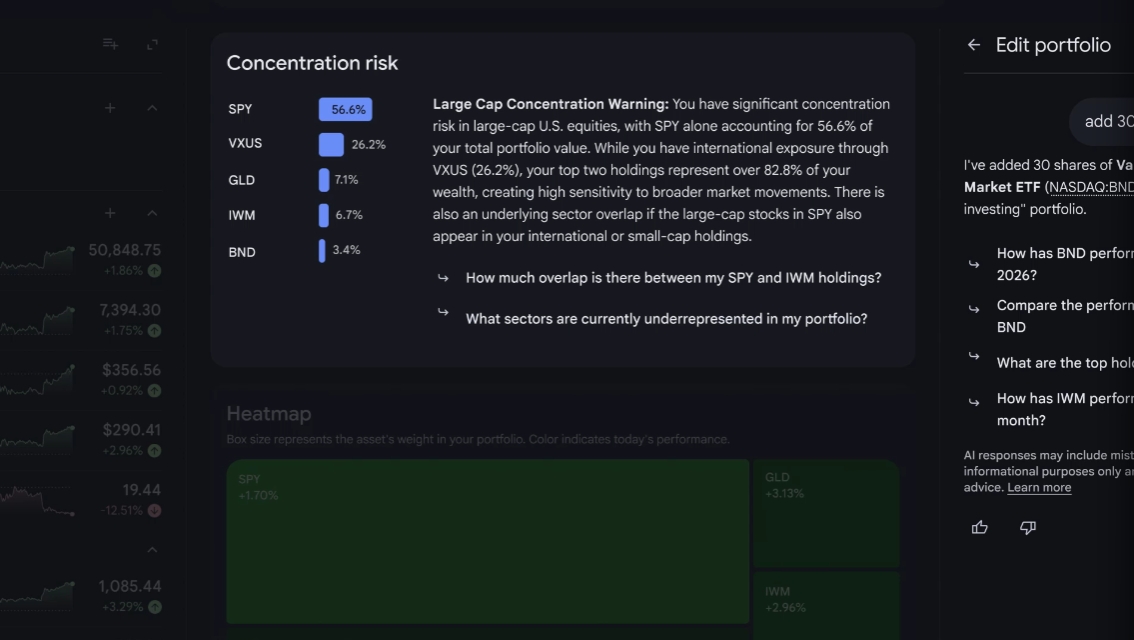Click the playlist-add icon in the left sidebar

point(110,44)
